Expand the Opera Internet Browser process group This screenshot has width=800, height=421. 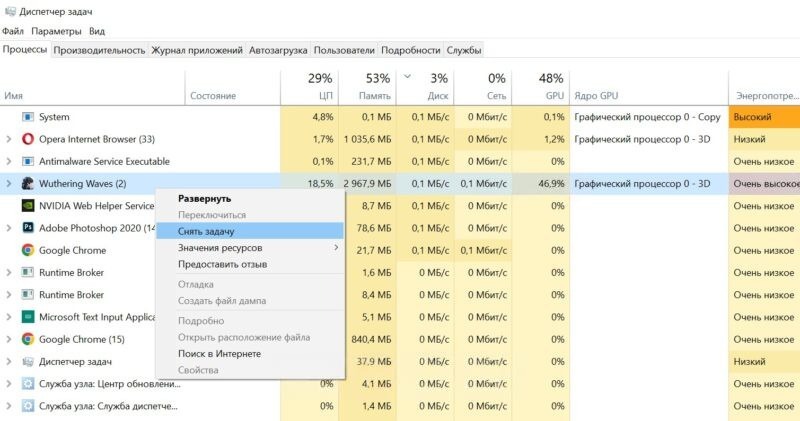click(9, 139)
